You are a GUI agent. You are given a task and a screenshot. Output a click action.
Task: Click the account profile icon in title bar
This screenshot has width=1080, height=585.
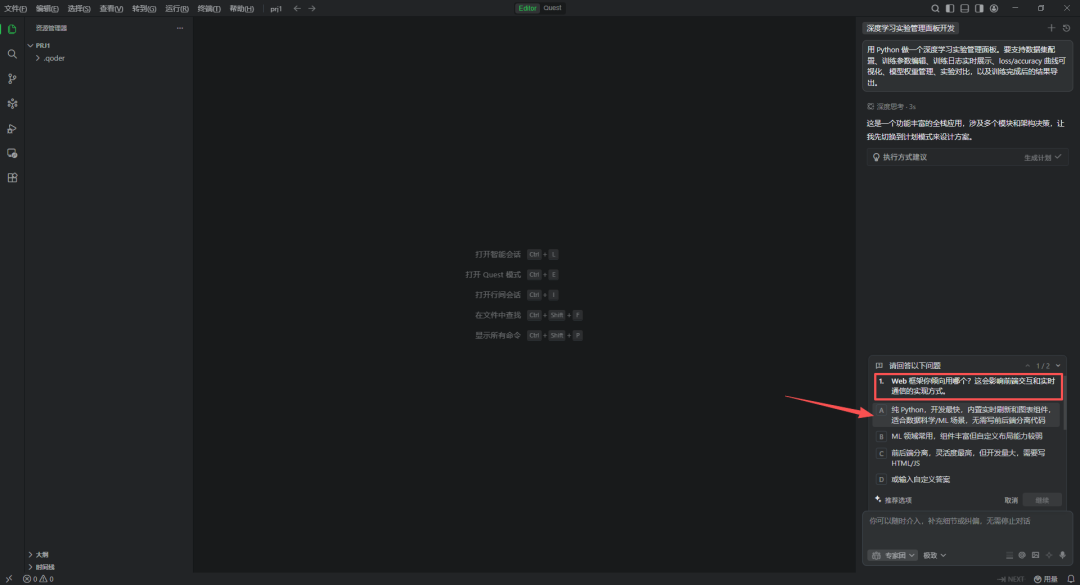(x=995, y=8)
